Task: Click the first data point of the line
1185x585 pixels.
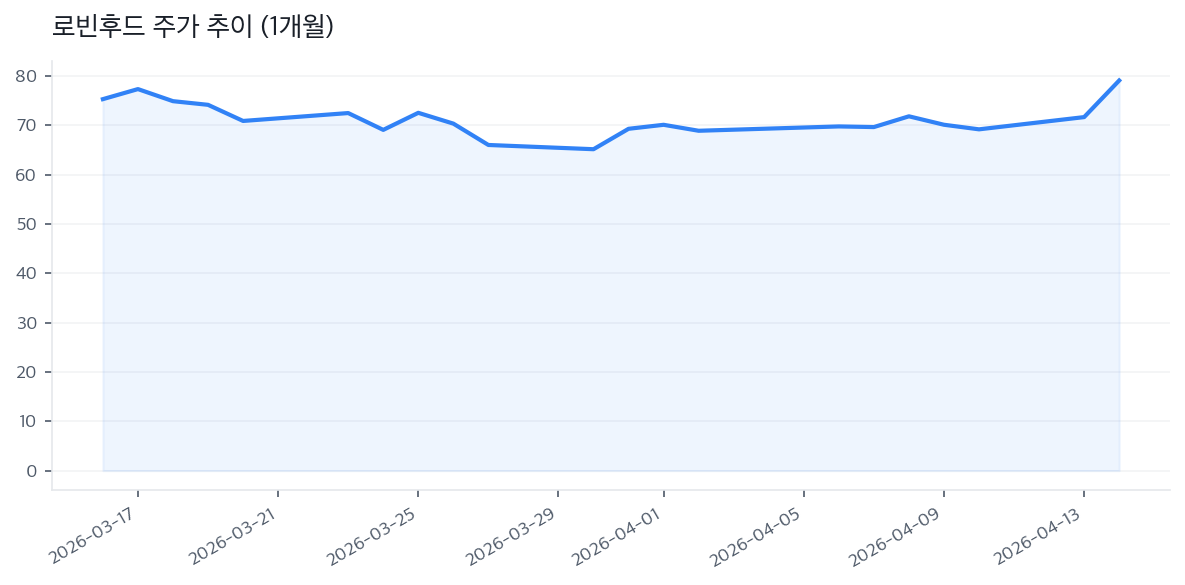Action: [x=103, y=99]
